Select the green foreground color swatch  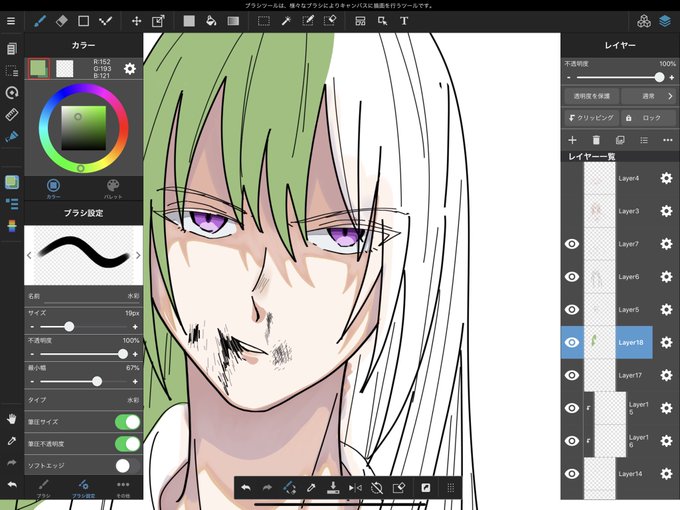(39, 69)
